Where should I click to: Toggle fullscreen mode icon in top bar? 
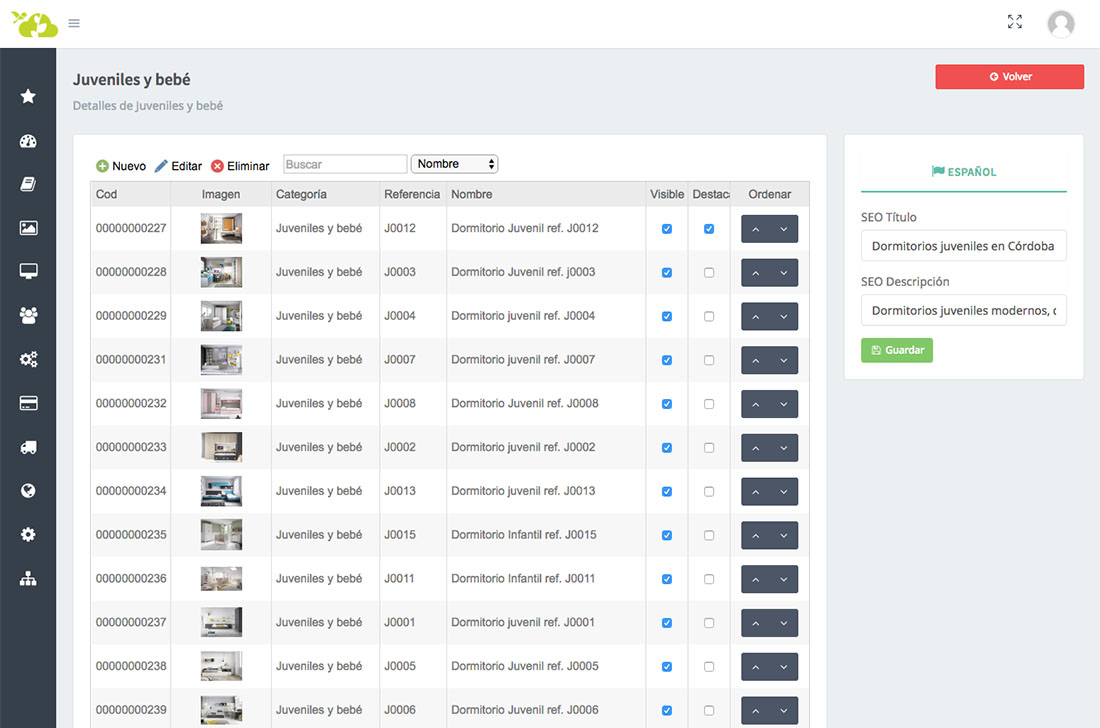click(1015, 22)
